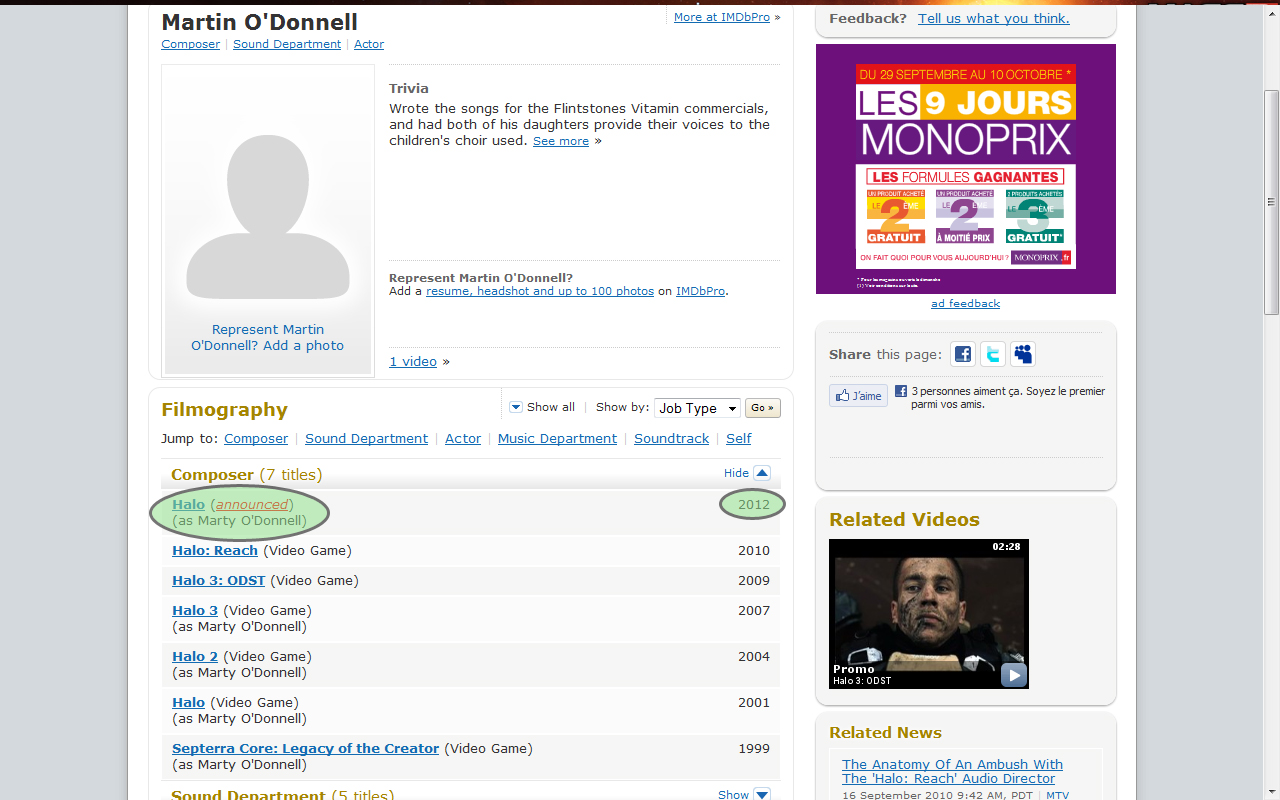Open See more trivia link
This screenshot has width=1280, height=800.
tap(561, 141)
